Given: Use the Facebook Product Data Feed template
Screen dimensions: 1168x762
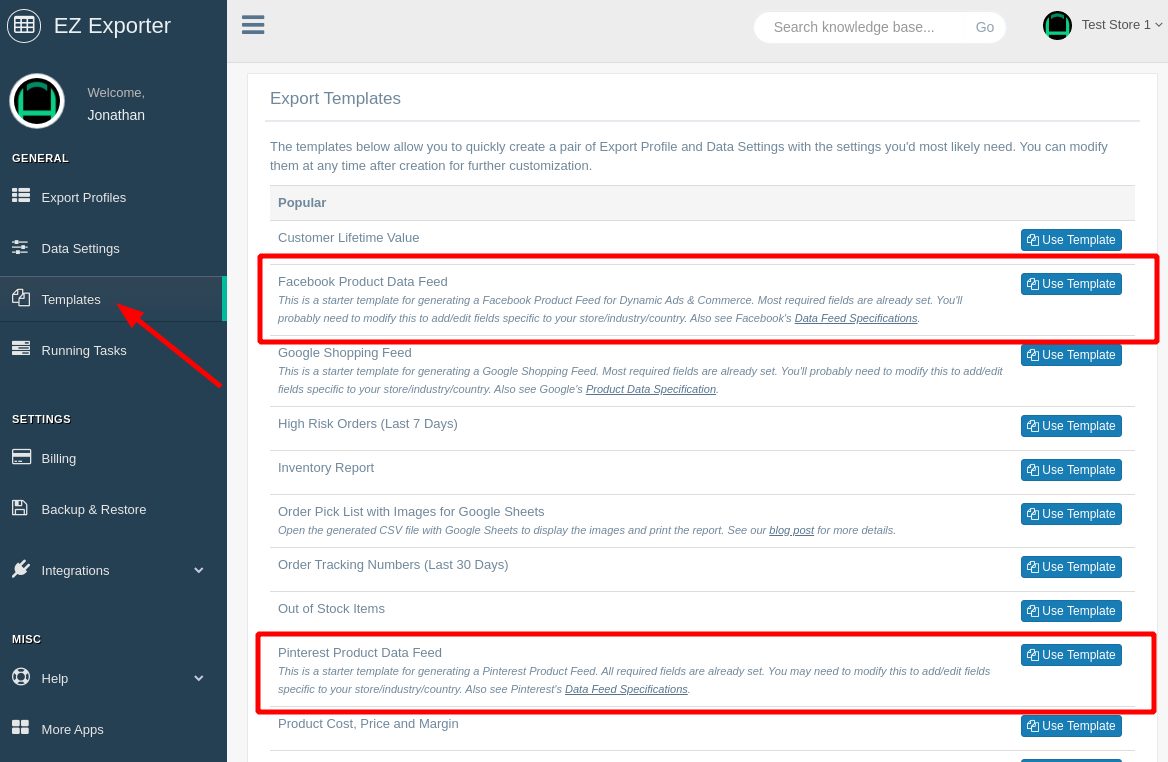Looking at the screenshot, I should pyautogui.click(x=1071, y=284).
